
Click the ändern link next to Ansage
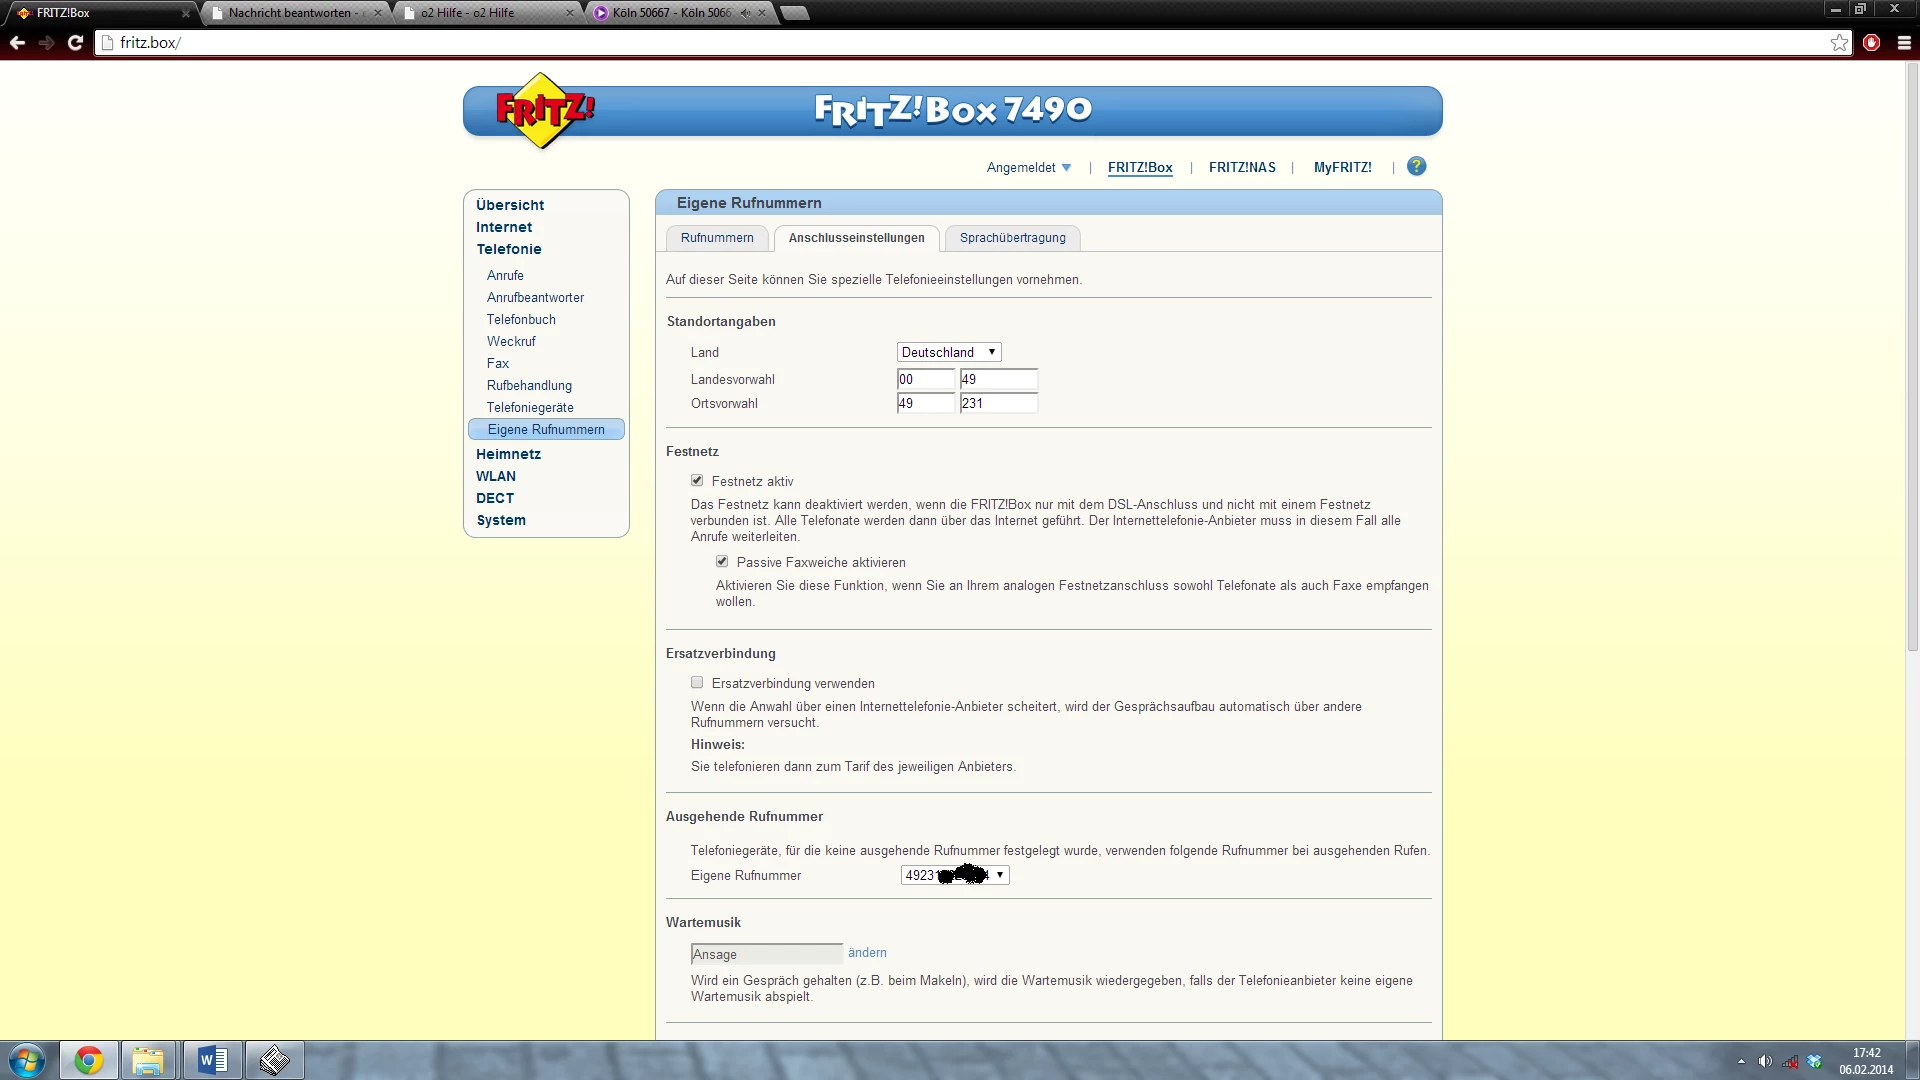(x=867, y=953)
